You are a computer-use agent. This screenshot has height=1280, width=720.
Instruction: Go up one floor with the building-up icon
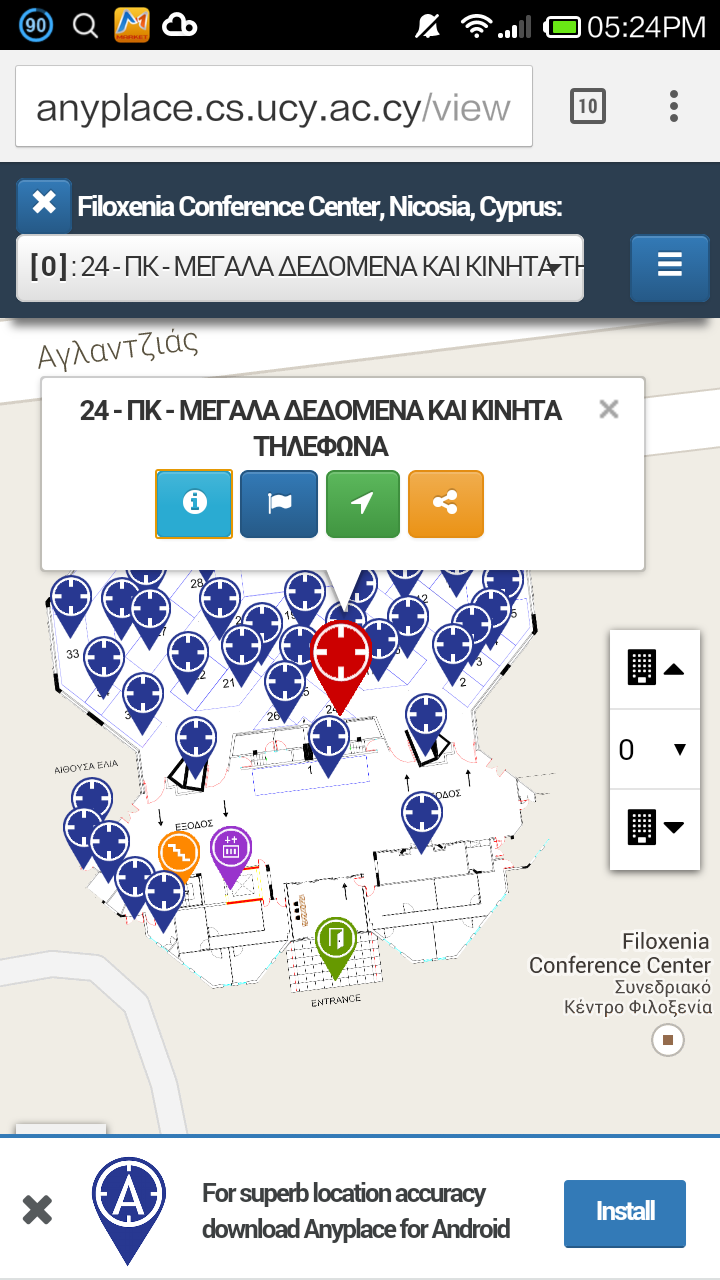[x=655, y=667]
